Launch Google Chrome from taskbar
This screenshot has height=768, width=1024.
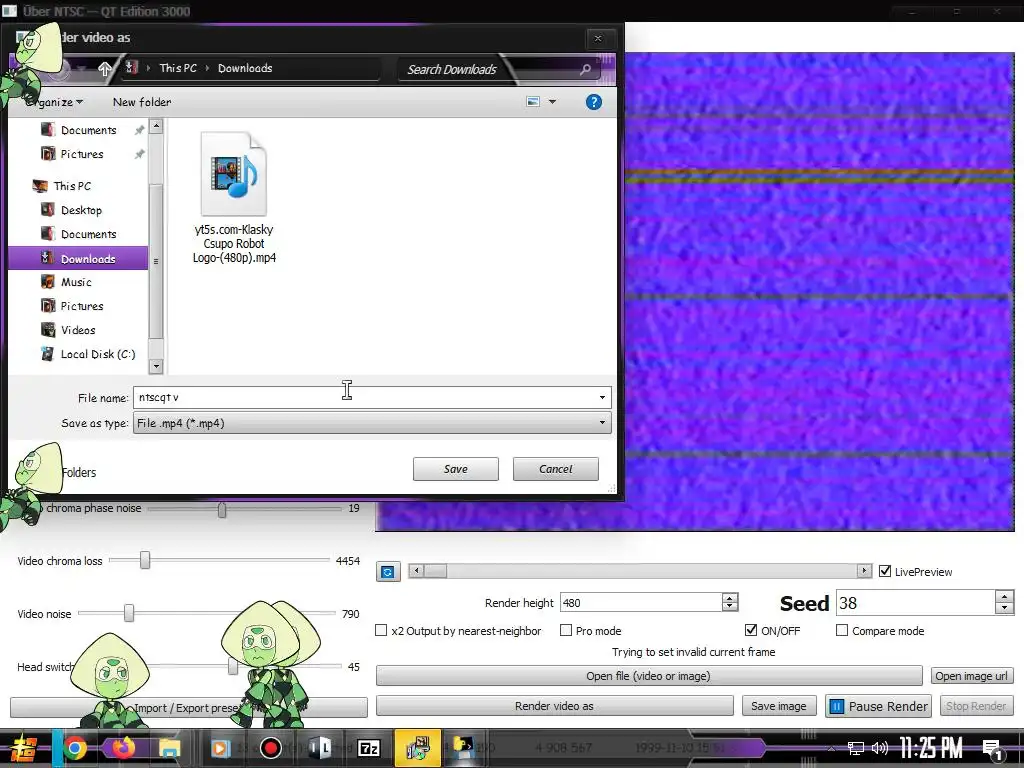tap(75, 748)
